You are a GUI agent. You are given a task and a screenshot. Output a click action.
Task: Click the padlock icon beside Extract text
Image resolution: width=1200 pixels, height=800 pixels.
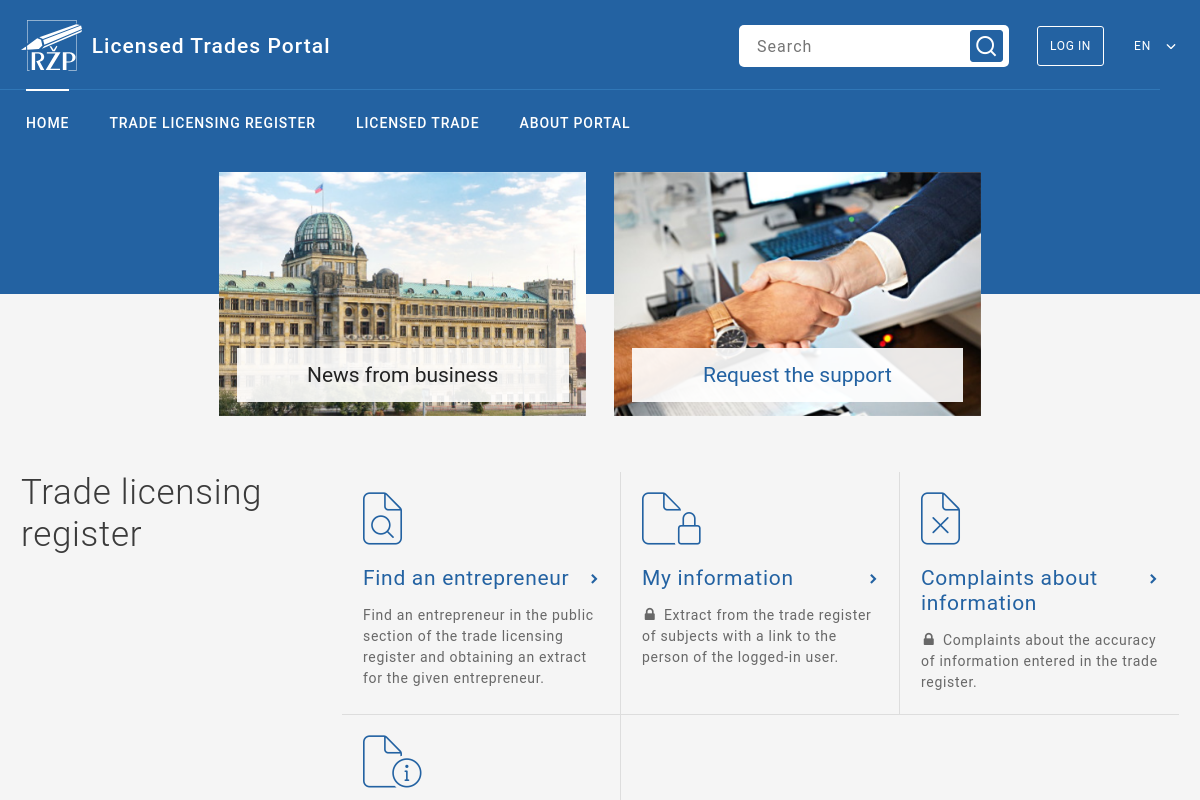[x=650, y=615]
